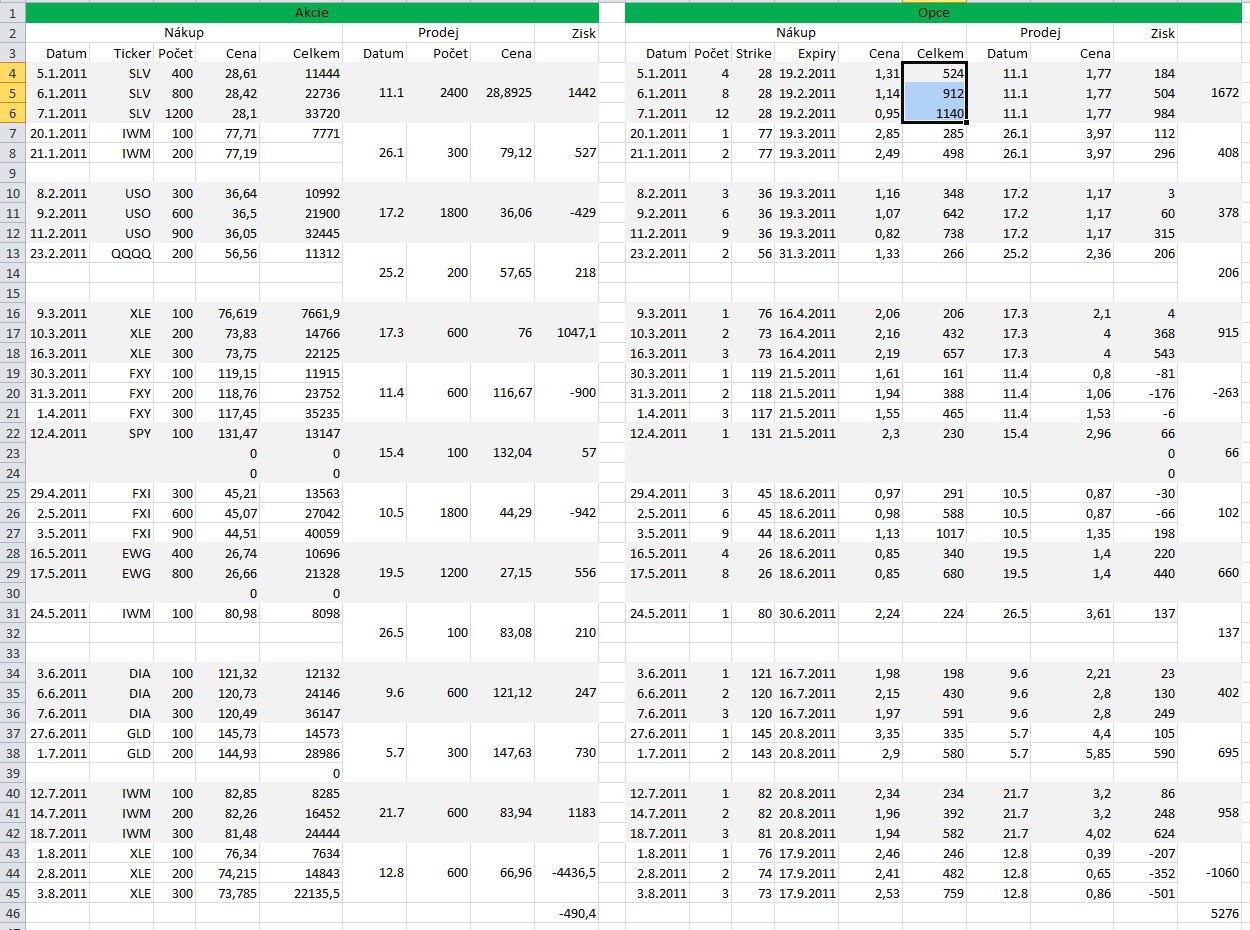The height and width of the screenshot is (930, 1250).
Task: Select the Ticker column header cell
Action: [131, 53]
